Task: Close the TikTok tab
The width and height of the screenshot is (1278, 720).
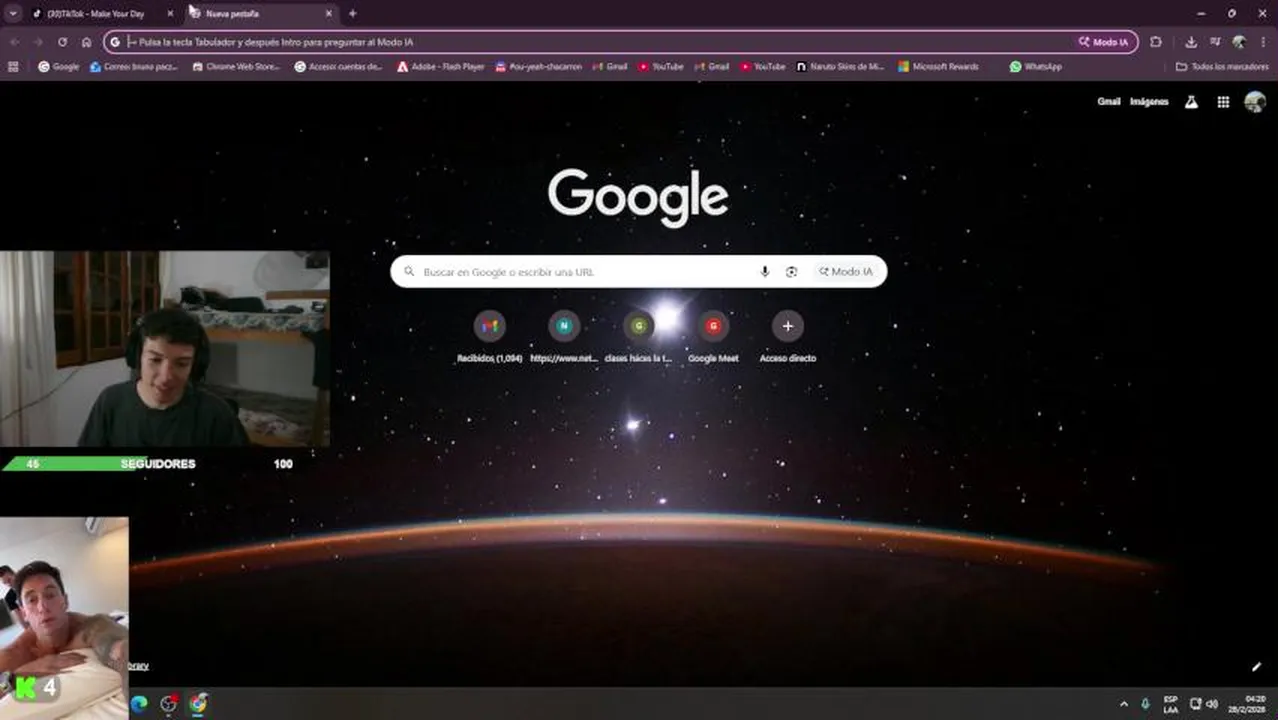Action: coord(170,14)
